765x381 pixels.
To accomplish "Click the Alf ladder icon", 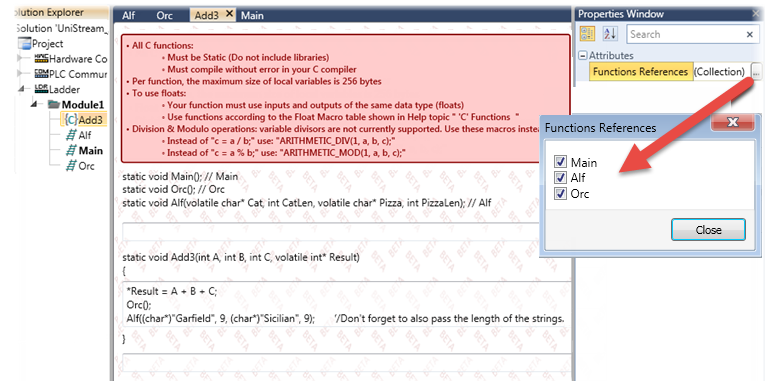I will click(x=72, y=135).
